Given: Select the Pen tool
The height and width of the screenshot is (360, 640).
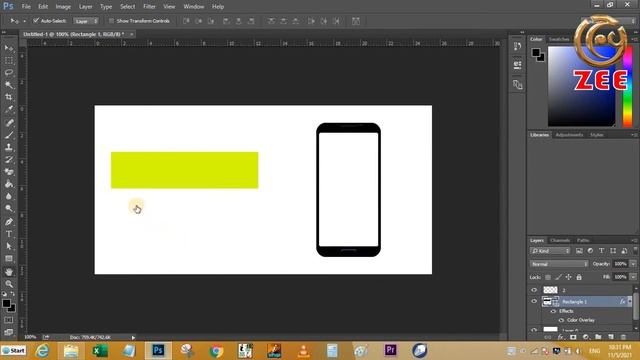Looking at the screenshot, I should (x=9, y=222).
